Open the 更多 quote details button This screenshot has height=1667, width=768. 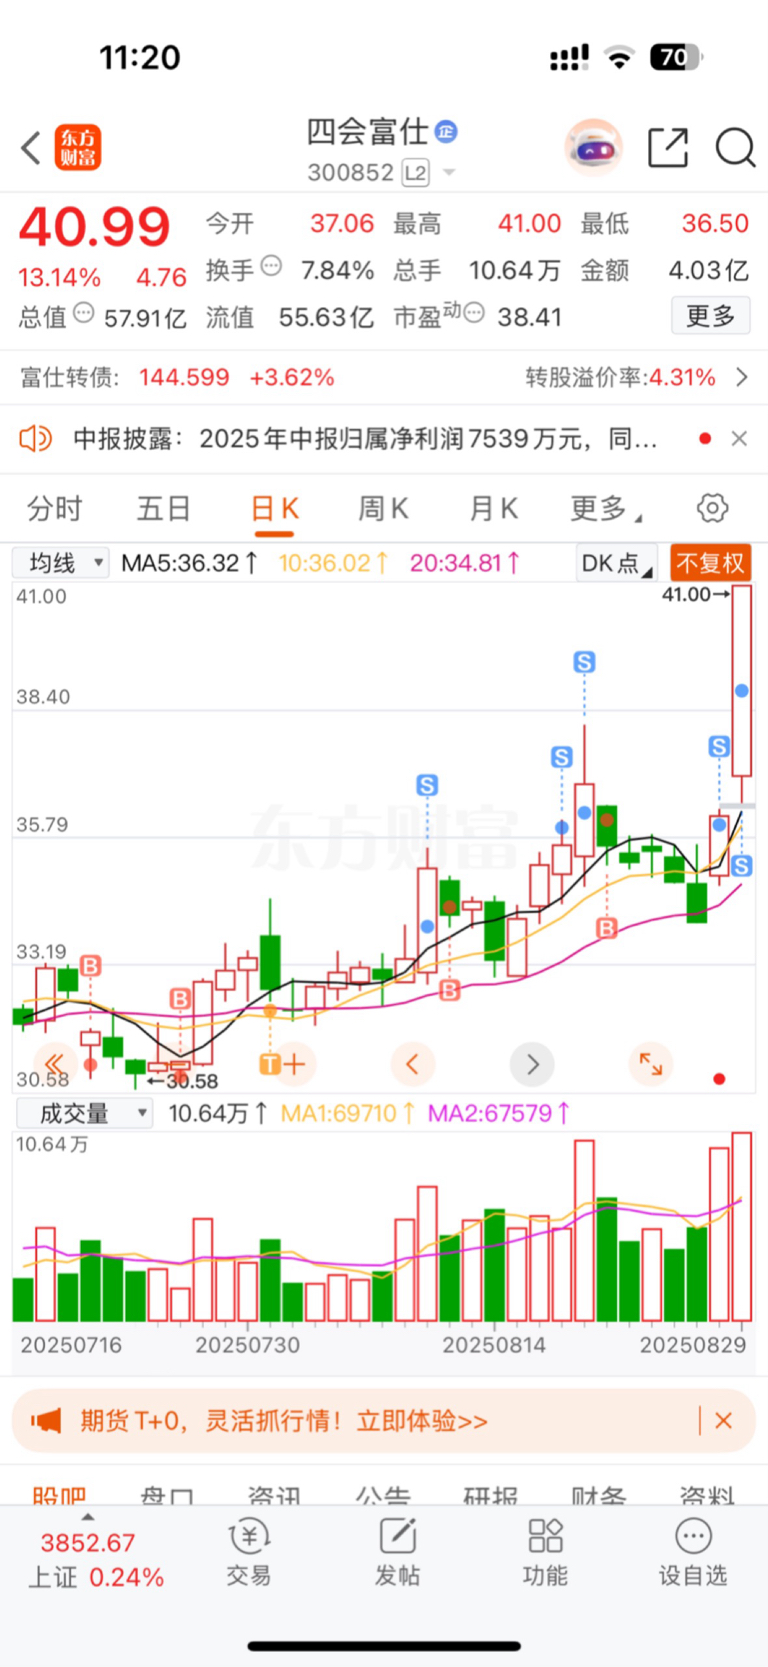click(x=711, y=317)
